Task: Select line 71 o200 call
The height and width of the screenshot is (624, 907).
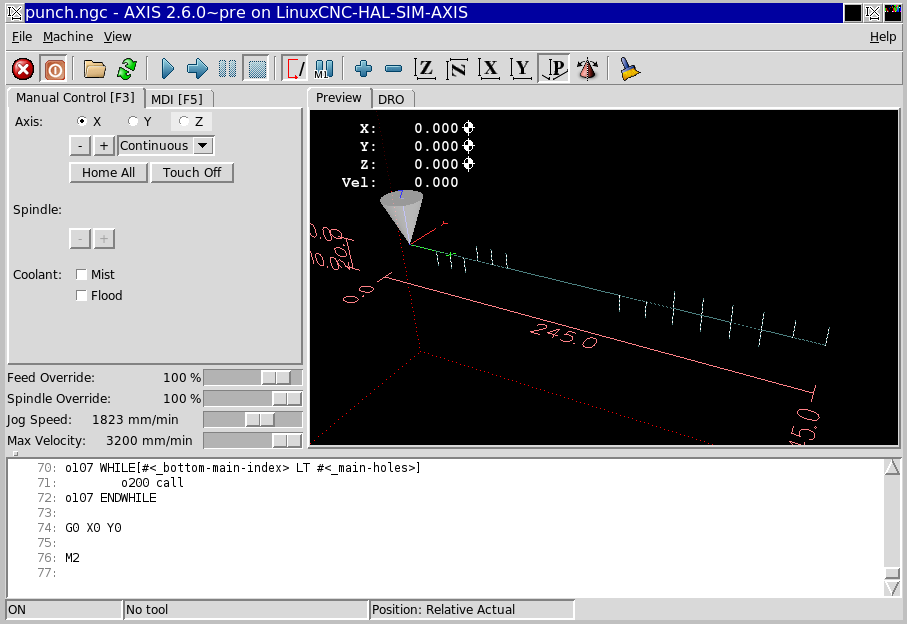Action: click(152, 483)
